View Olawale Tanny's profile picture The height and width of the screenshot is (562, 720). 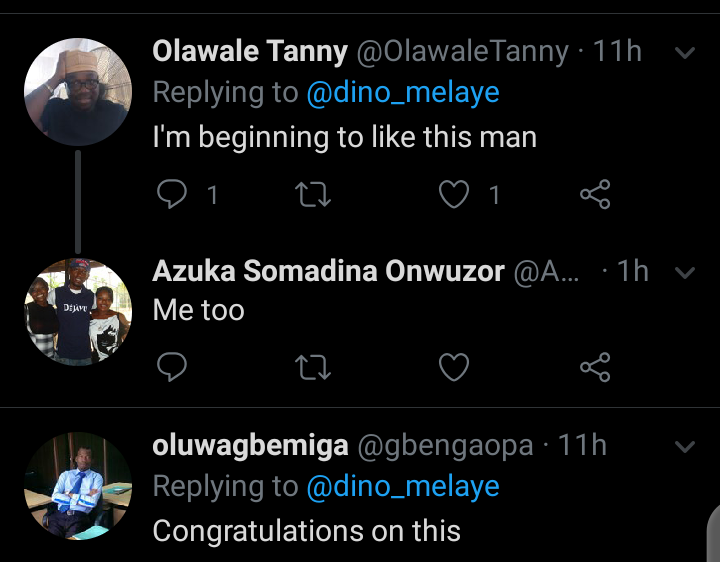78,92
